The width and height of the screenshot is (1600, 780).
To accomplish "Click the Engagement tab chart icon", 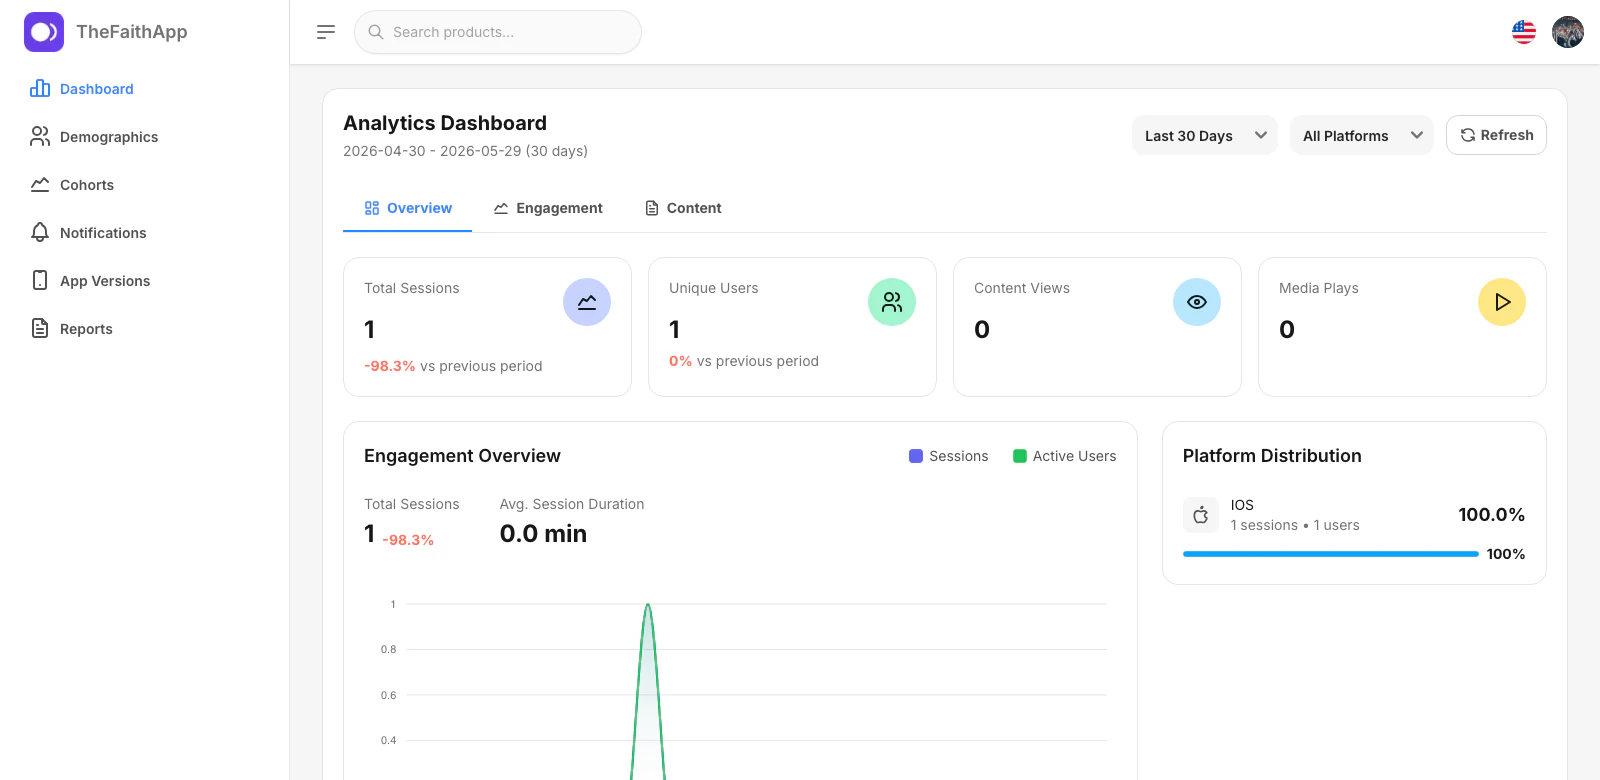I will [x=501, y=208].
